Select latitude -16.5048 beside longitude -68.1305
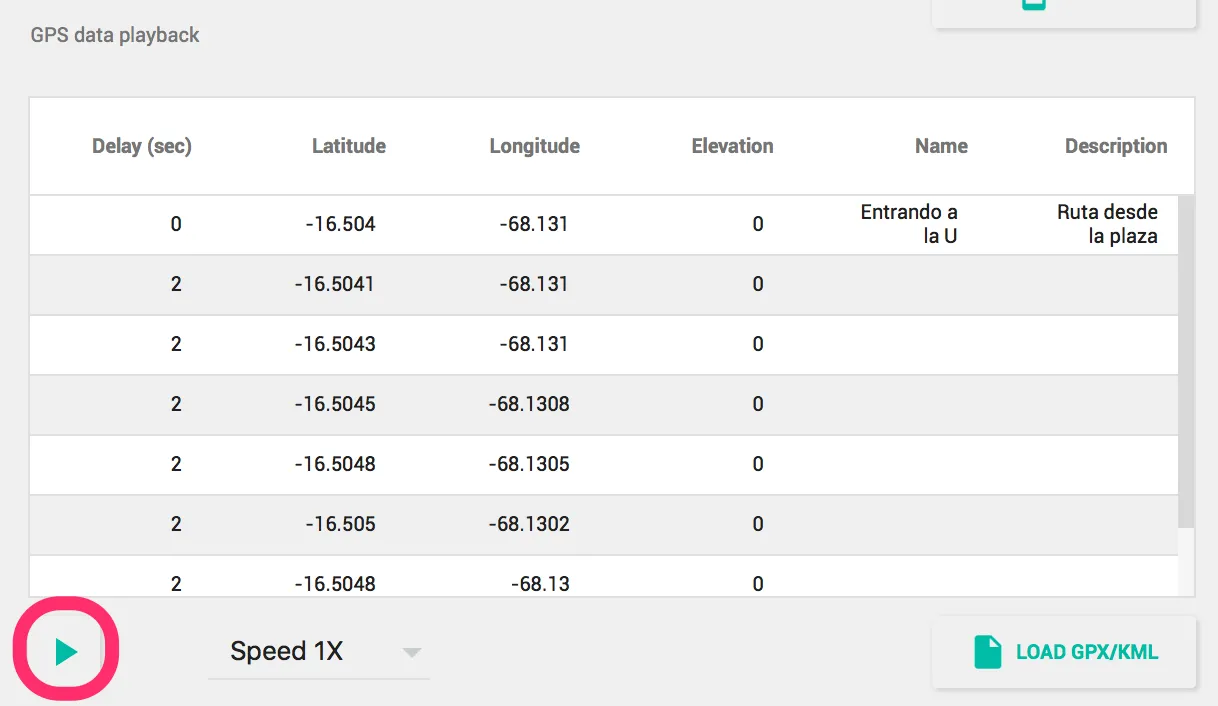Viewport: 1218px width, 706px height. 335,464
